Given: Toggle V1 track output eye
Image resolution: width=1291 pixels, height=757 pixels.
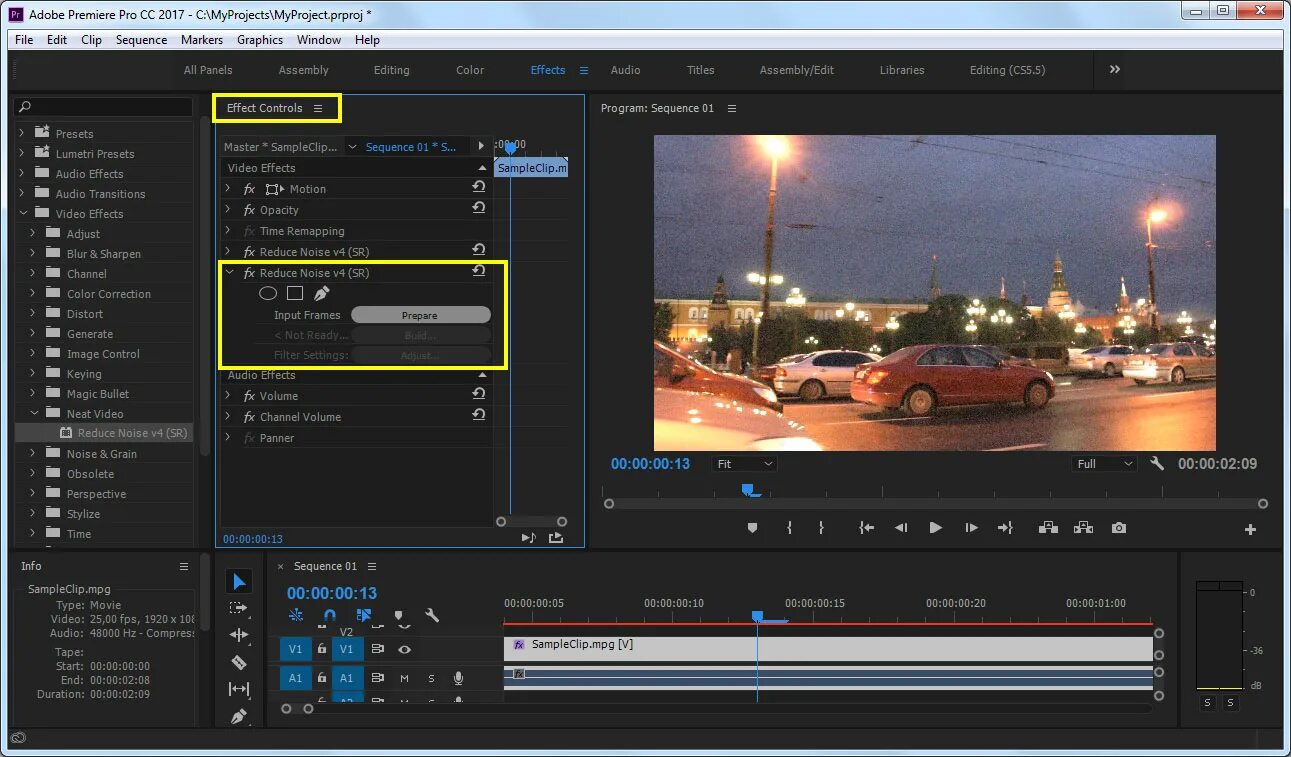Looking at the screenshot, I should tap(404, 649).
